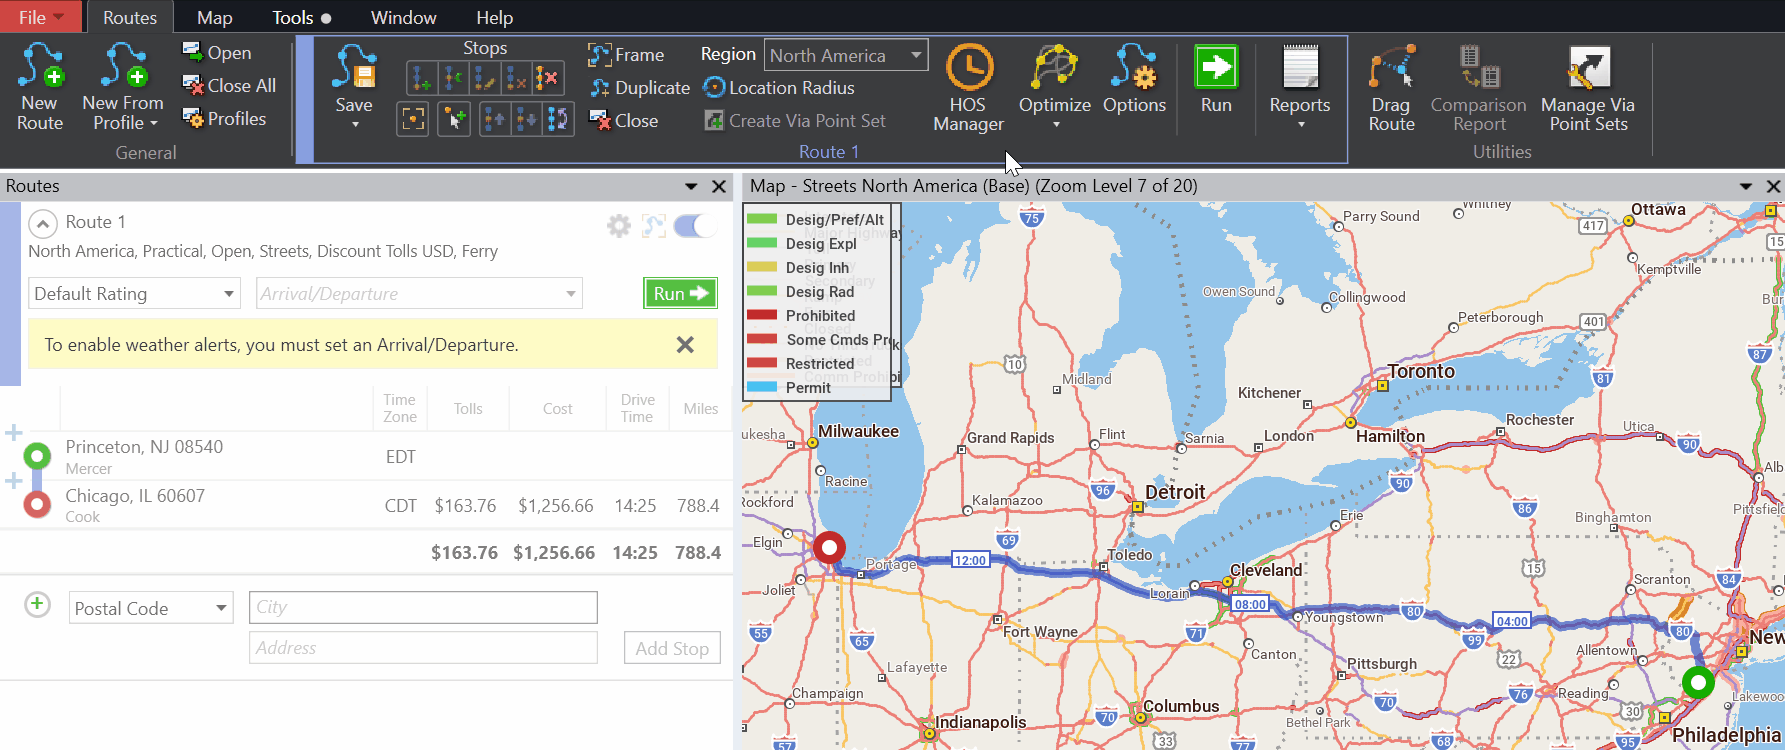Open the Help menu
The height and width of the screenshot is (750, 1785).
coord(495,18)
